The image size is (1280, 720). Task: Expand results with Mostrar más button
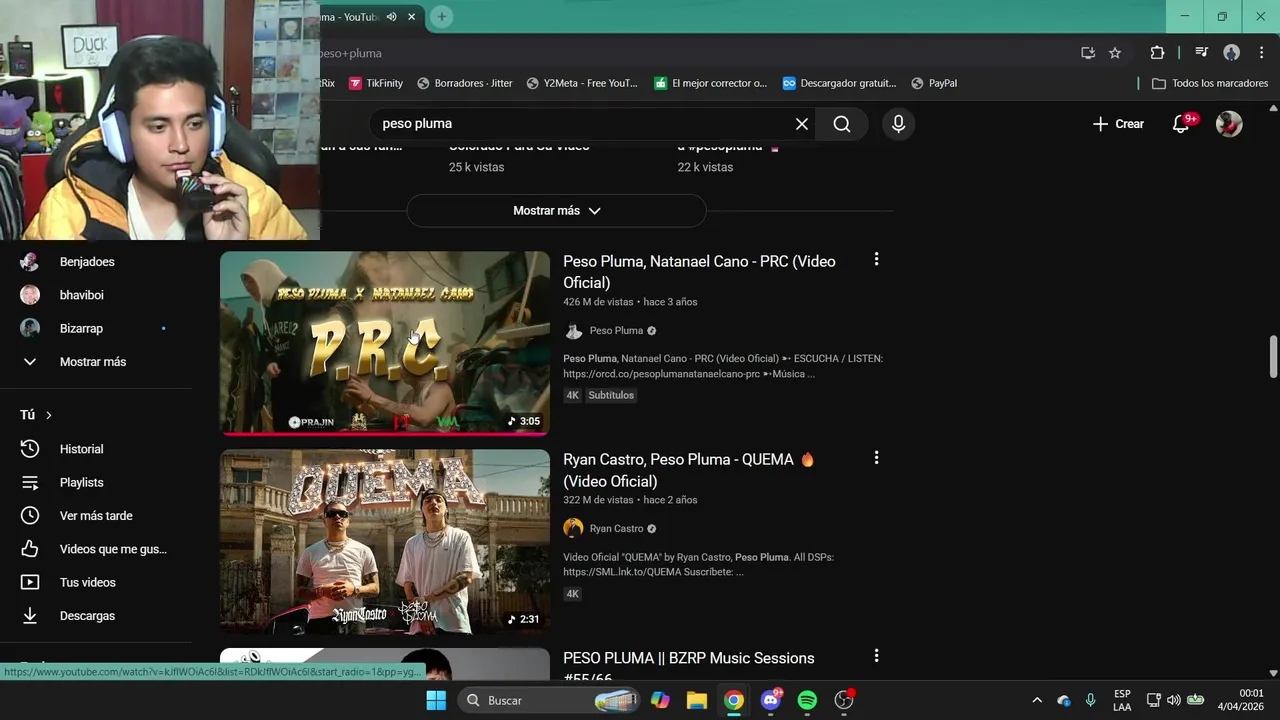tap(556, 211)
